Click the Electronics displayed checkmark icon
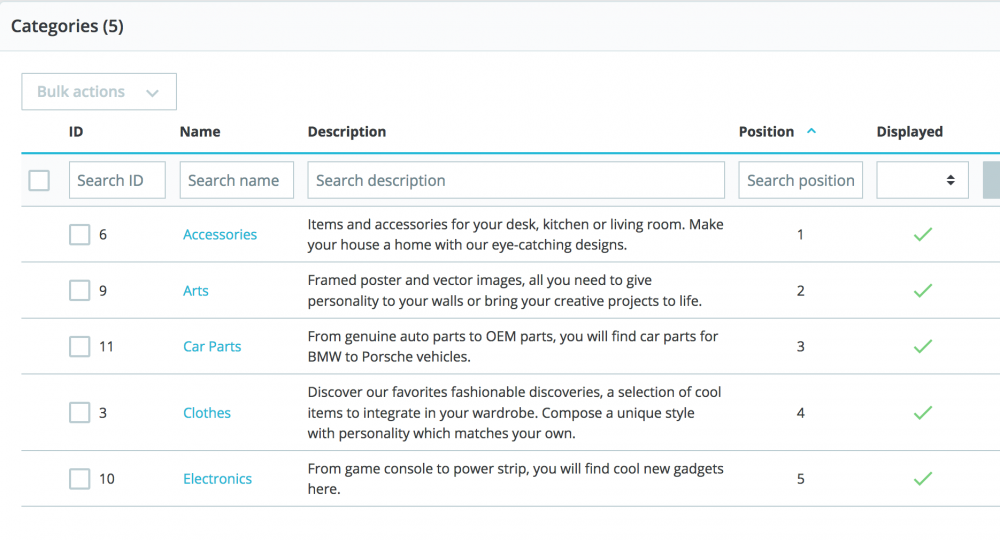Viewport: 1000px width, 540px height. [x=923, y=479]
